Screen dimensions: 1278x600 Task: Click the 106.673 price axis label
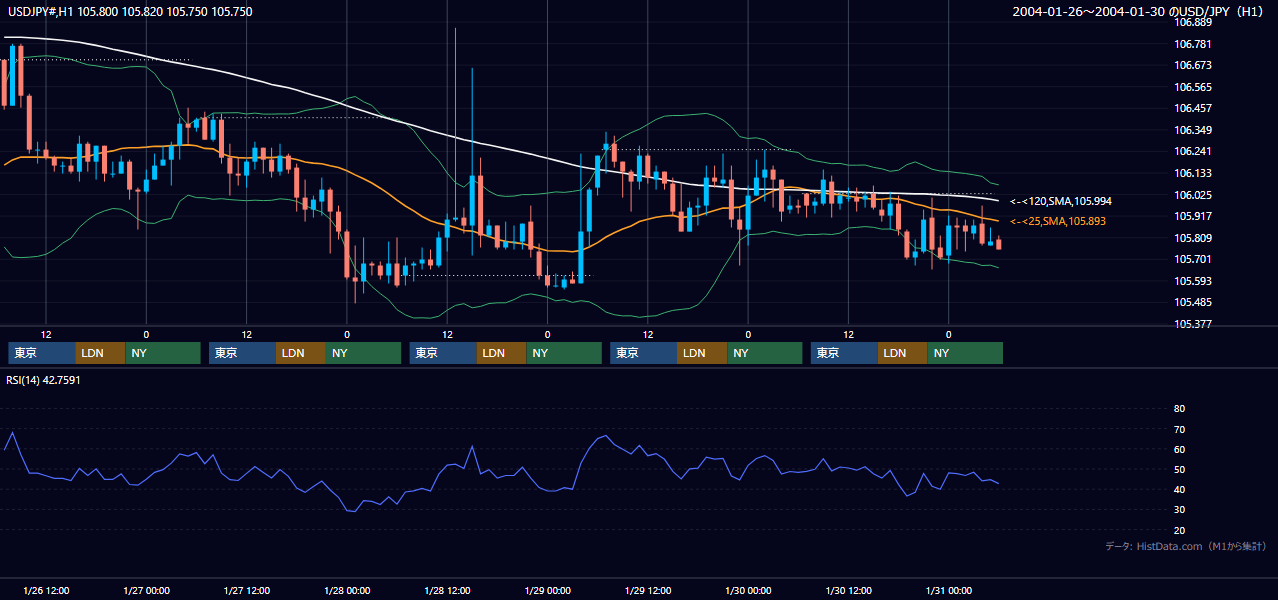tap(1193, 65)
